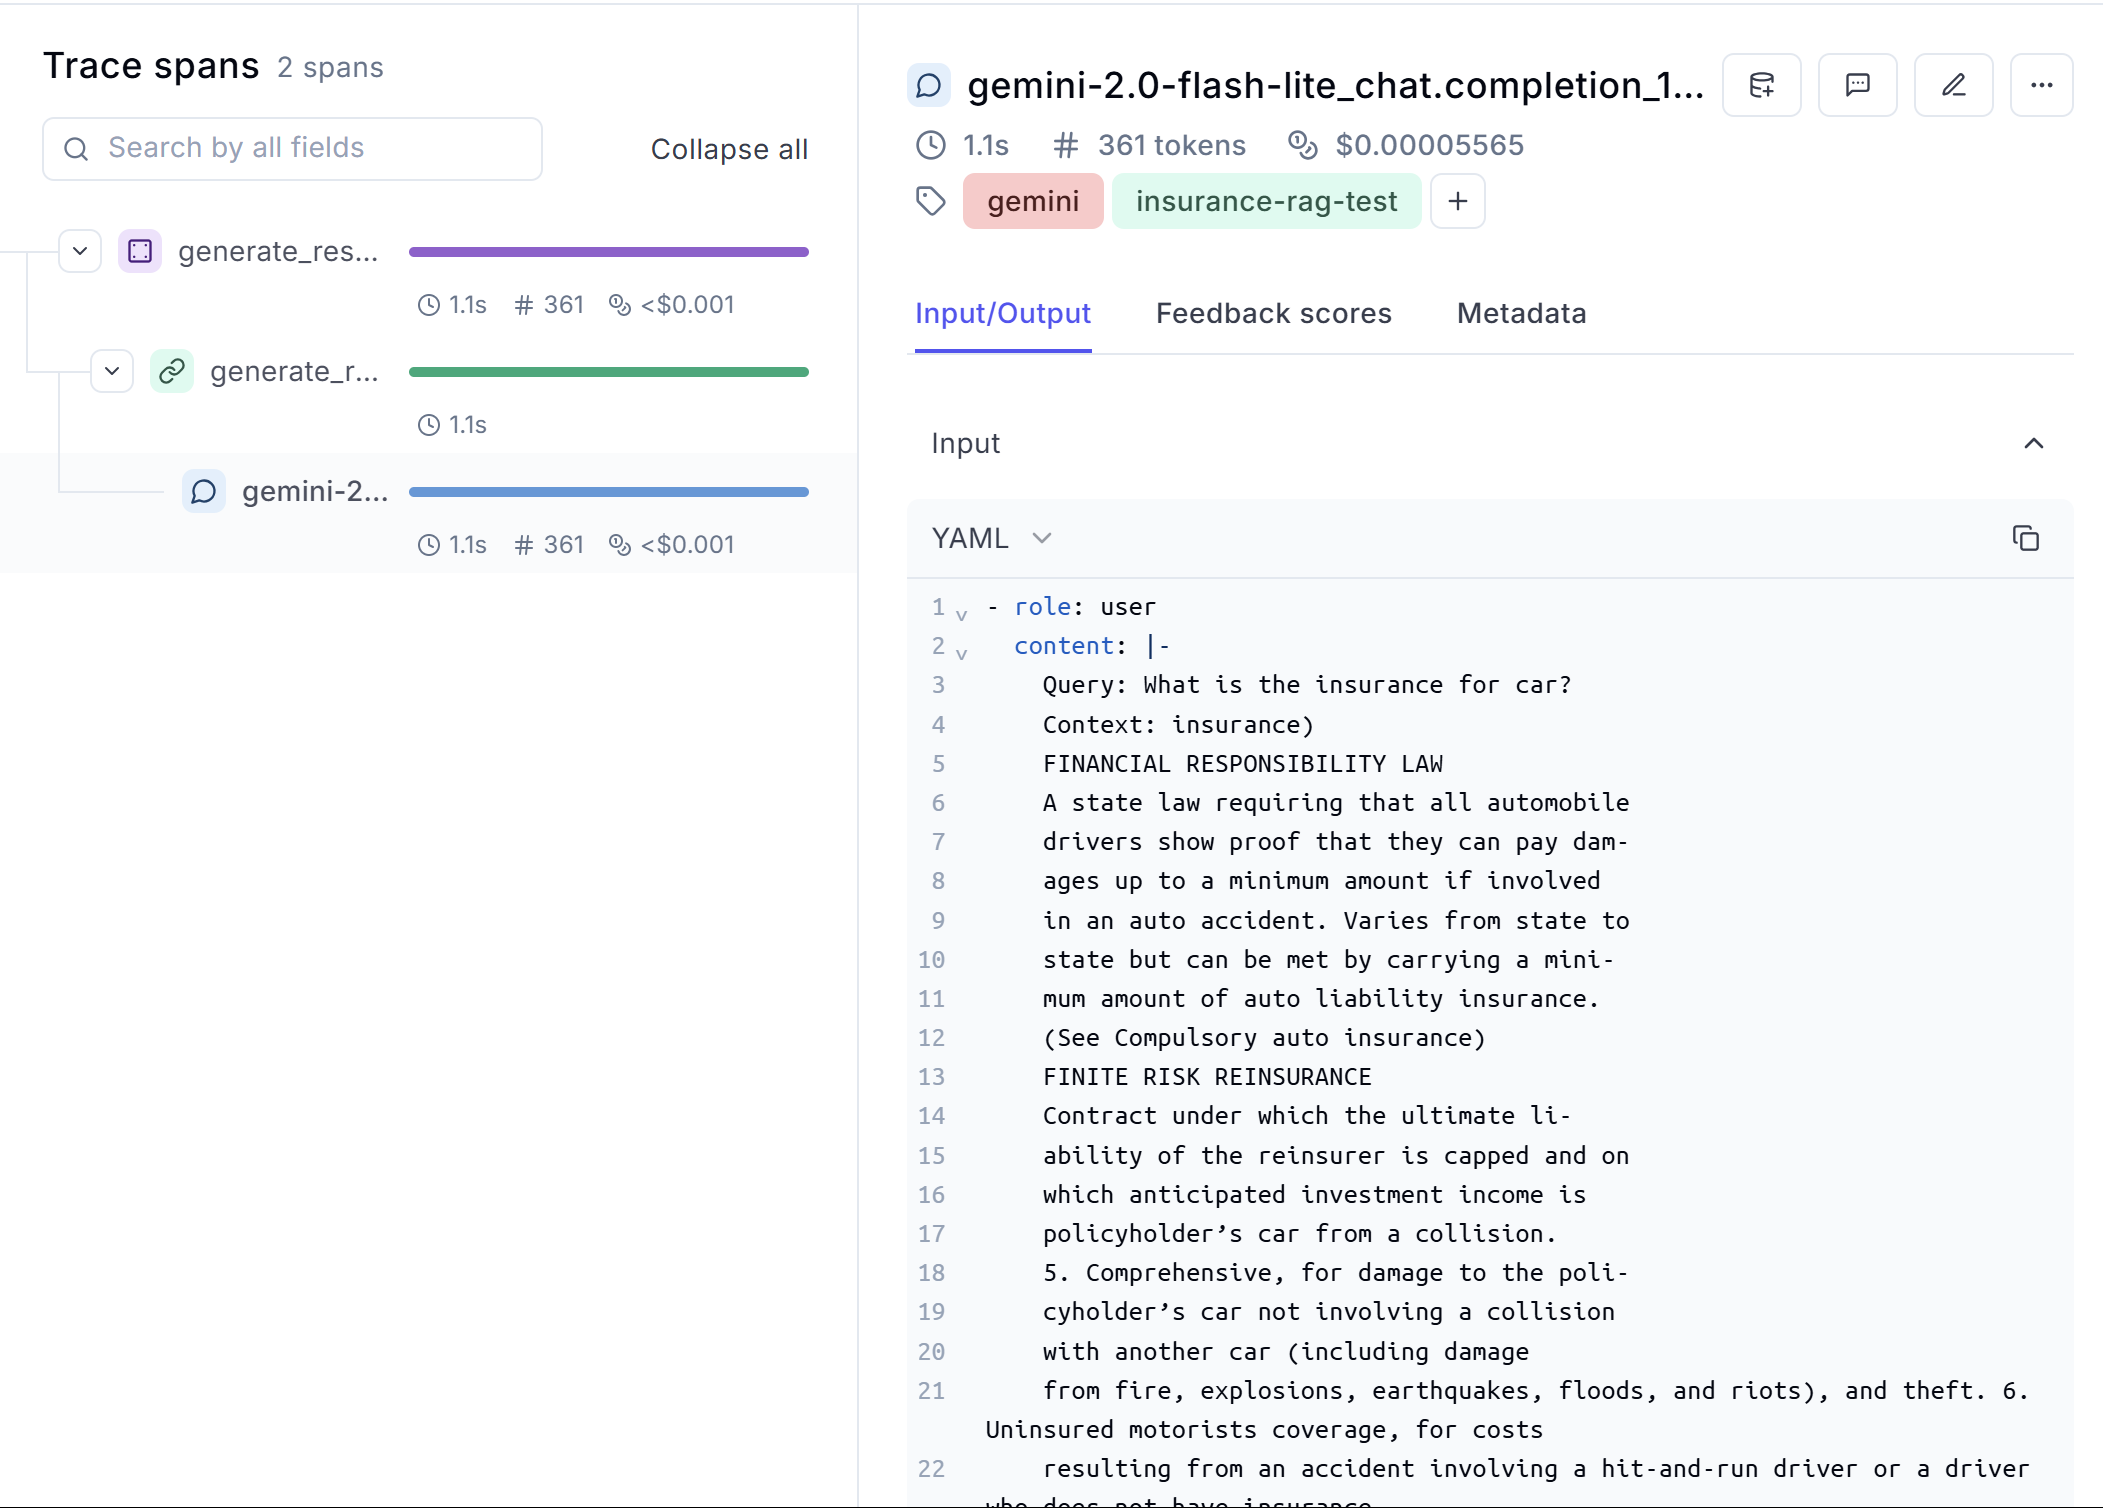Image resolution: width=2103 pixels, height=1508 pixels.
Task: Click the '# 361' tokens under generate_res... span
Action: tap(549, 305)
